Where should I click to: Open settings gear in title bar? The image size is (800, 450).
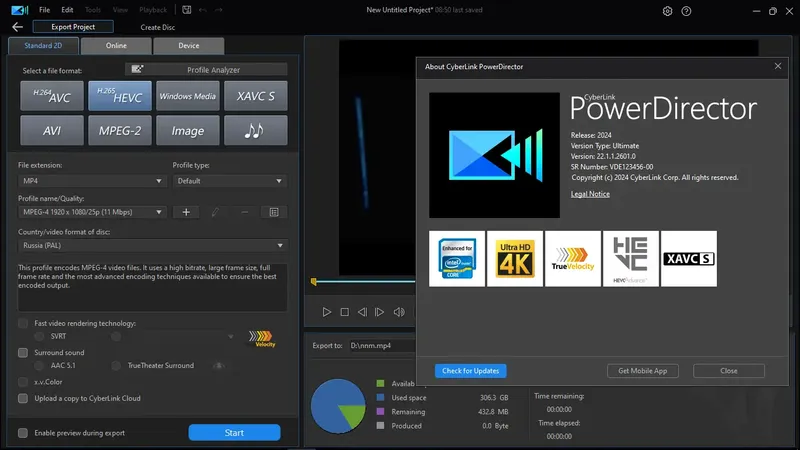pos(667,11)
